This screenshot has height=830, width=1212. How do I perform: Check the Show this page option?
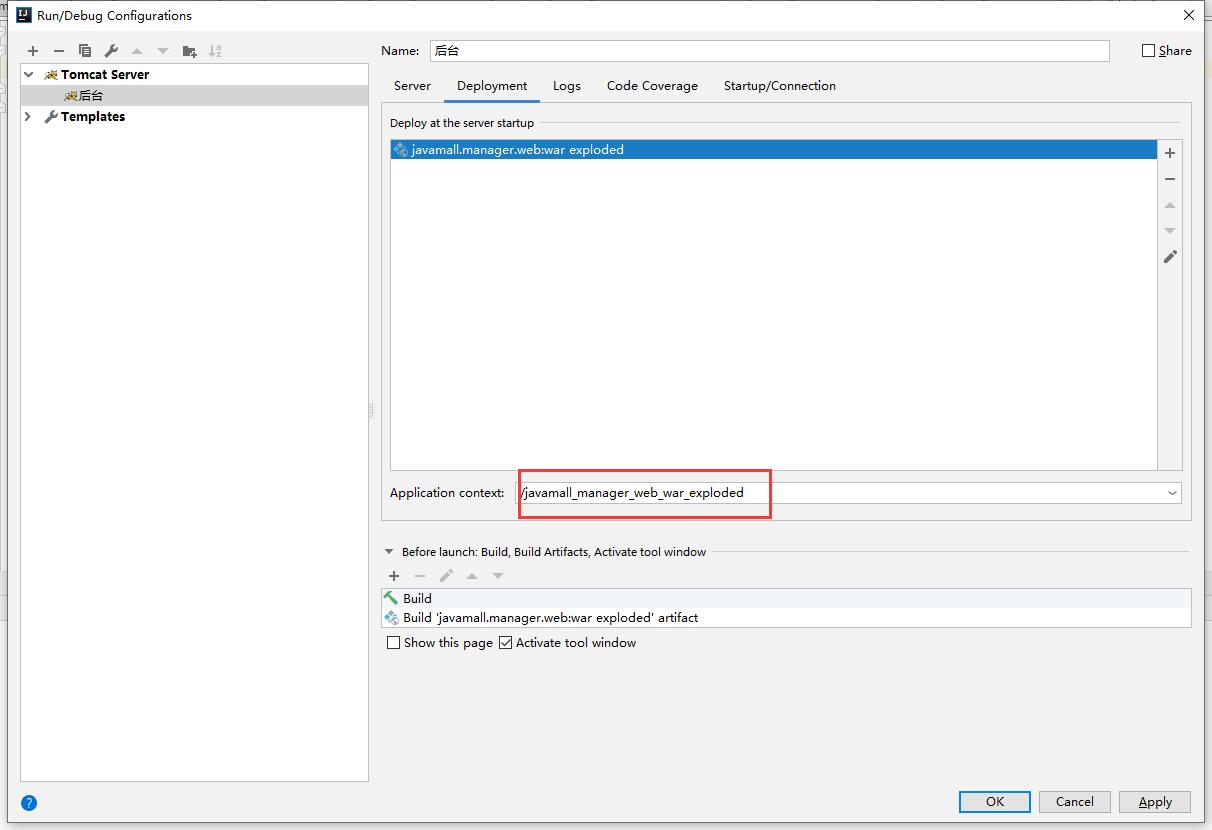394,643
